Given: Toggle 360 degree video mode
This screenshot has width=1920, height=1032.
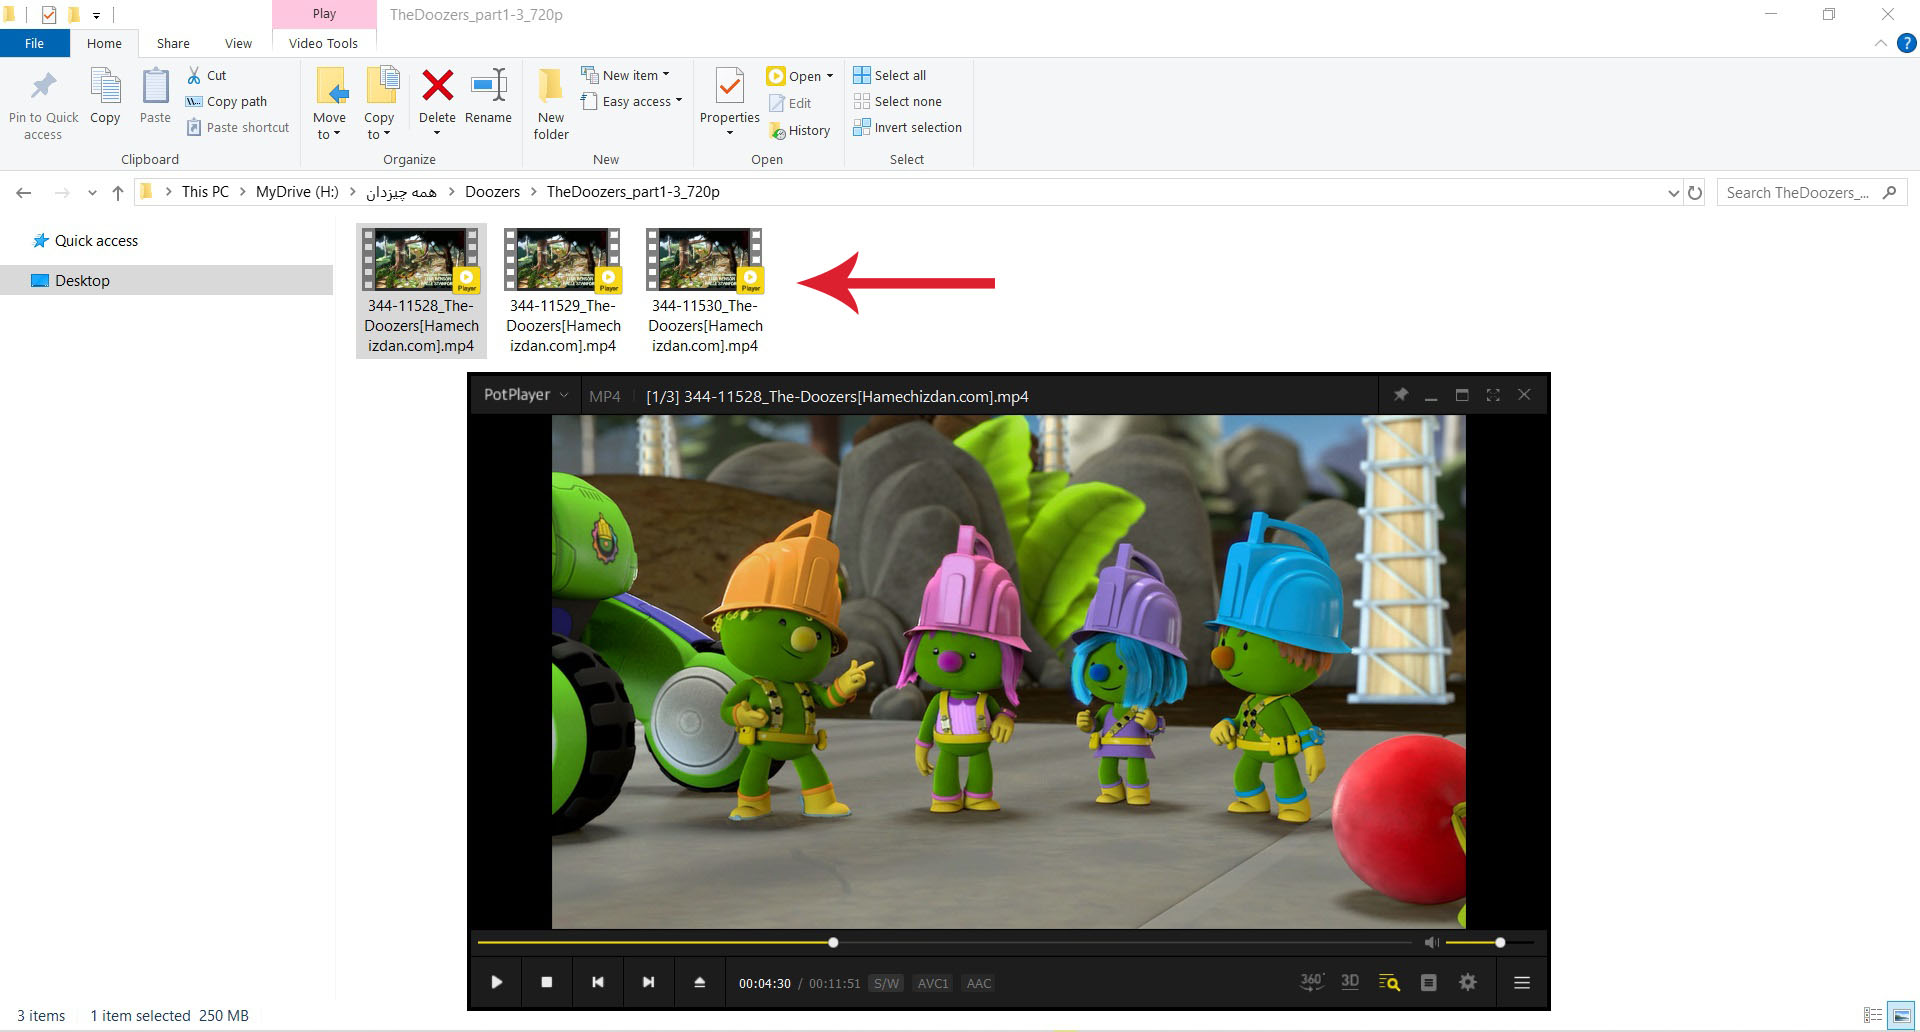Looking at the screenshot, I should click(1311, 982).
